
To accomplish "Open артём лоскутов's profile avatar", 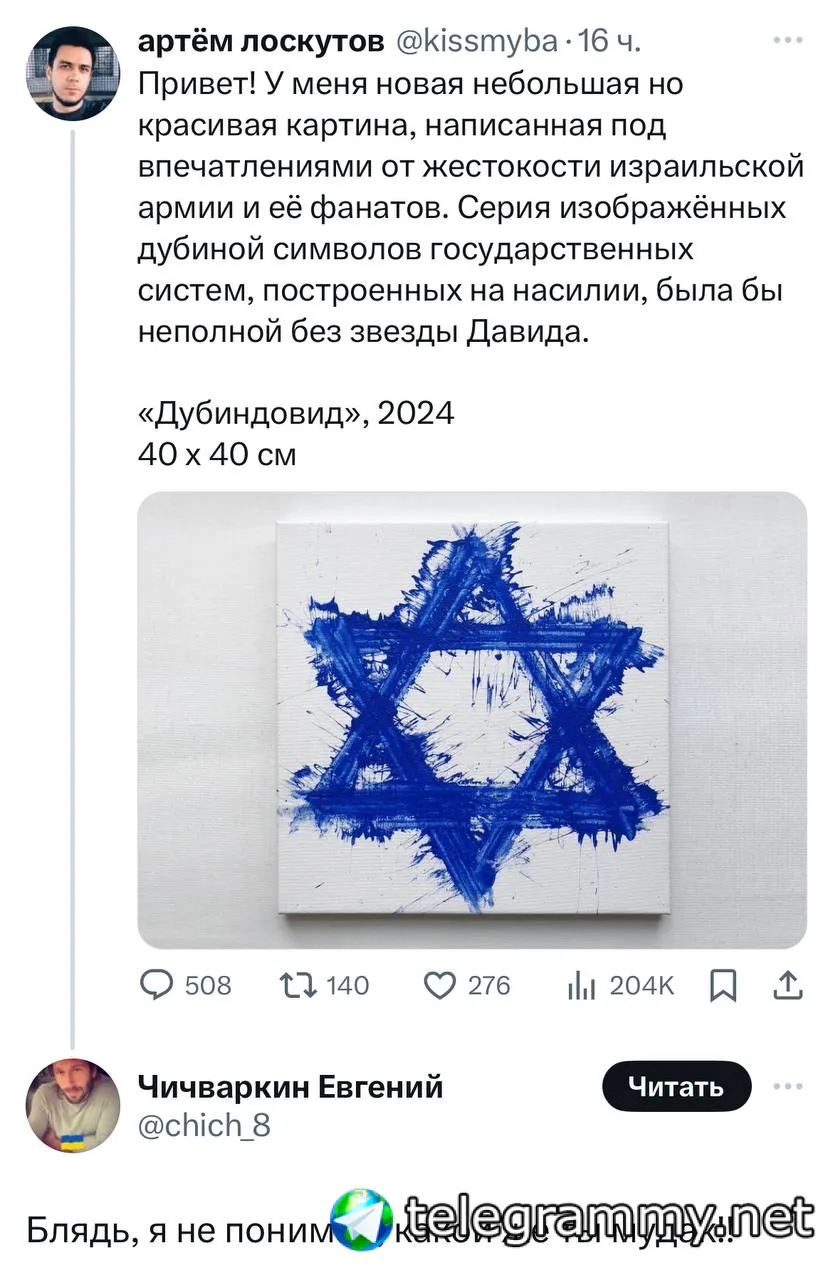I will tap(73, 73).
